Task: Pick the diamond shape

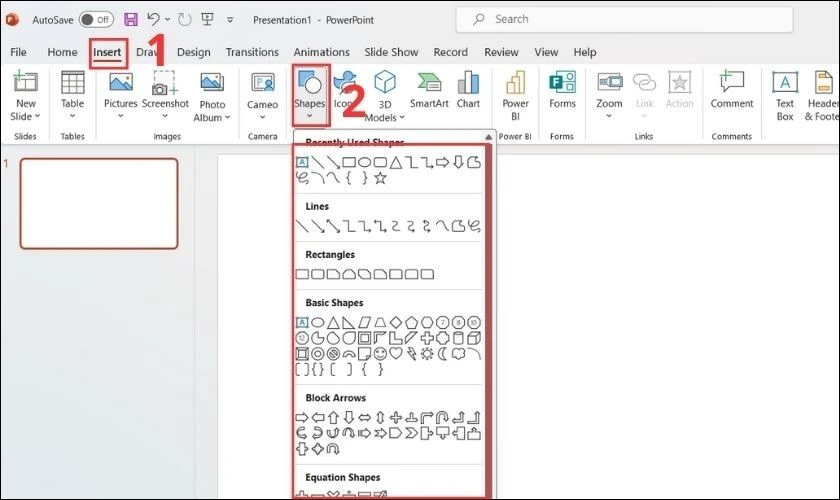Action: point(395,322)
